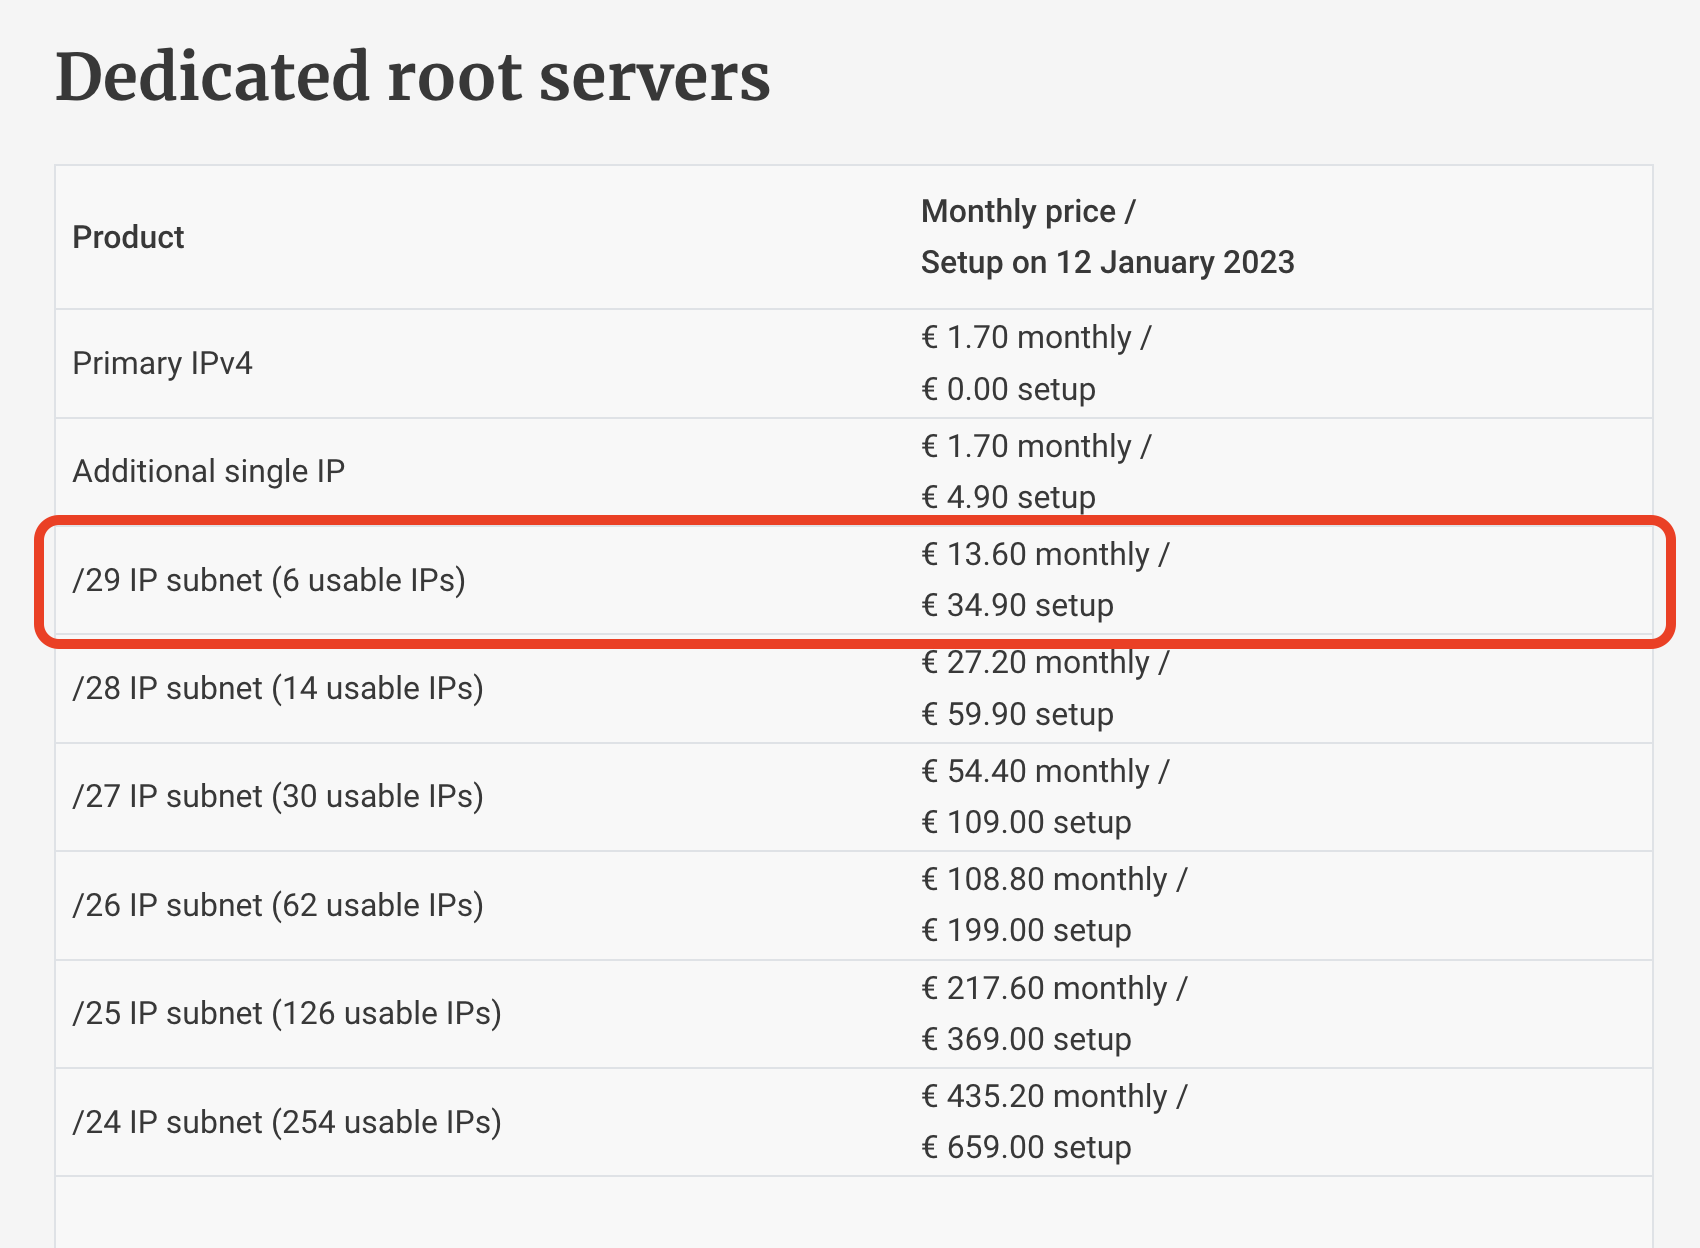
Task: Click the '€ 4.90 setup' price
Action: pos(1008,497)
